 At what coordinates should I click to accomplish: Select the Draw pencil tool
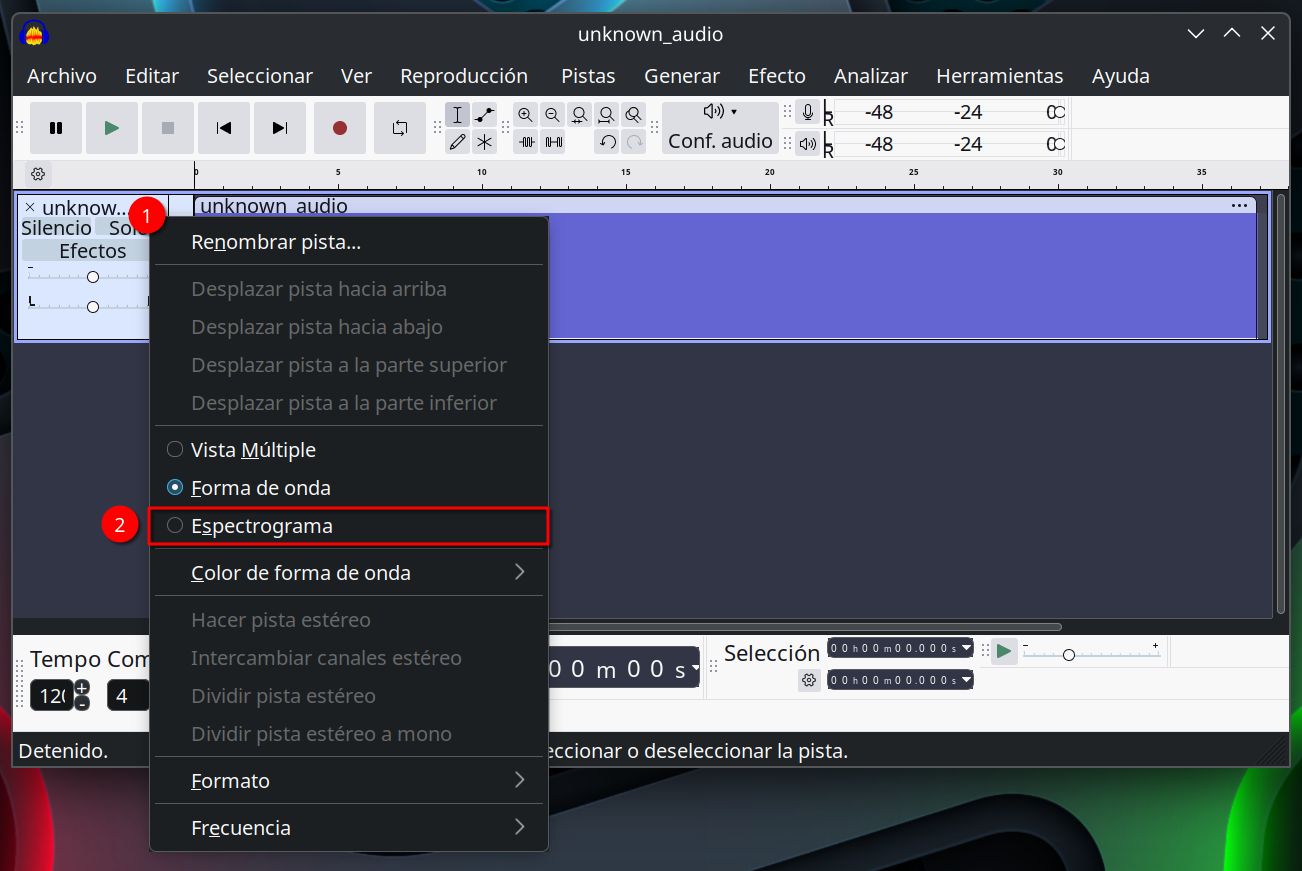457,142
